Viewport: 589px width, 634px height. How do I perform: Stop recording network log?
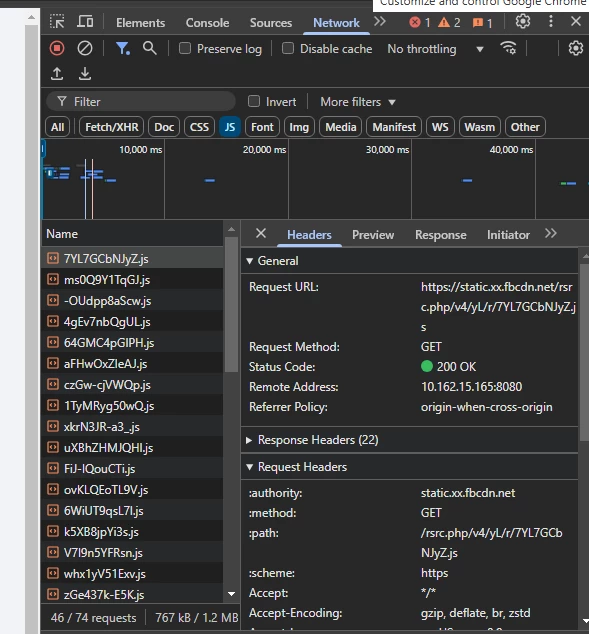[57, 49]
